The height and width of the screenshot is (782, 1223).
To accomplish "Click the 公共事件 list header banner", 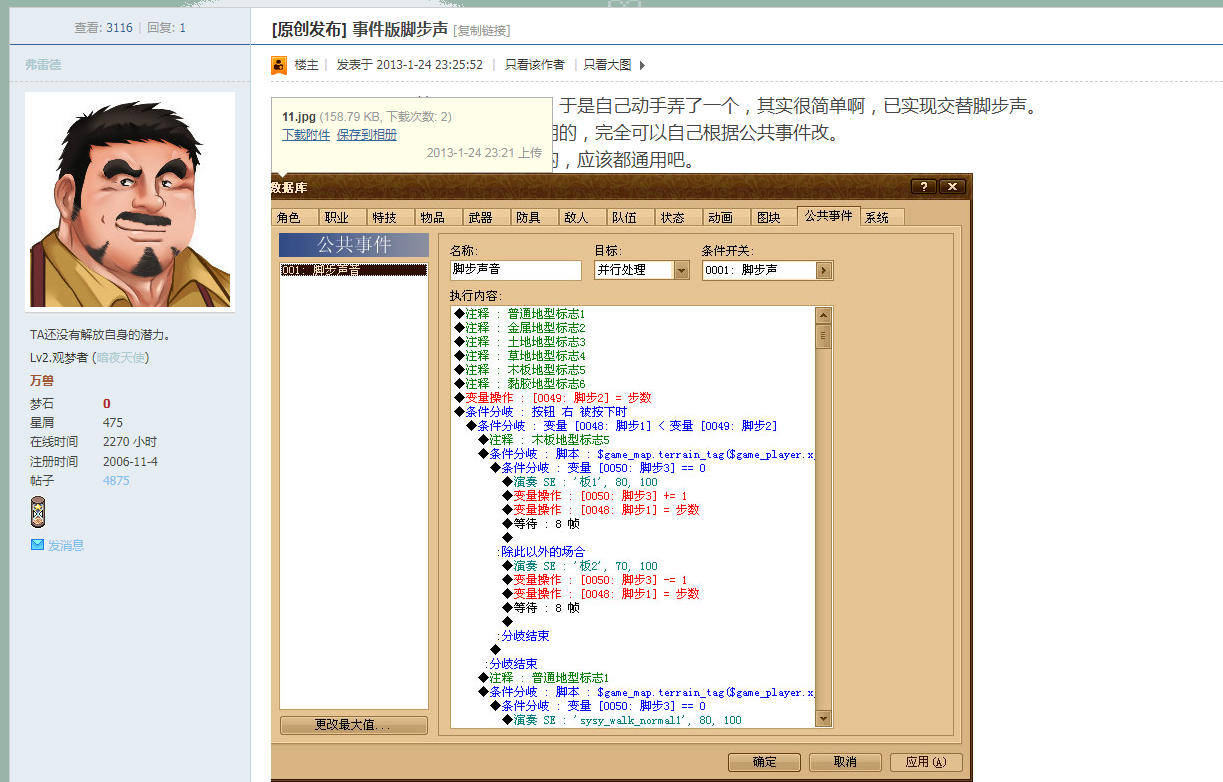I will 354,245.
